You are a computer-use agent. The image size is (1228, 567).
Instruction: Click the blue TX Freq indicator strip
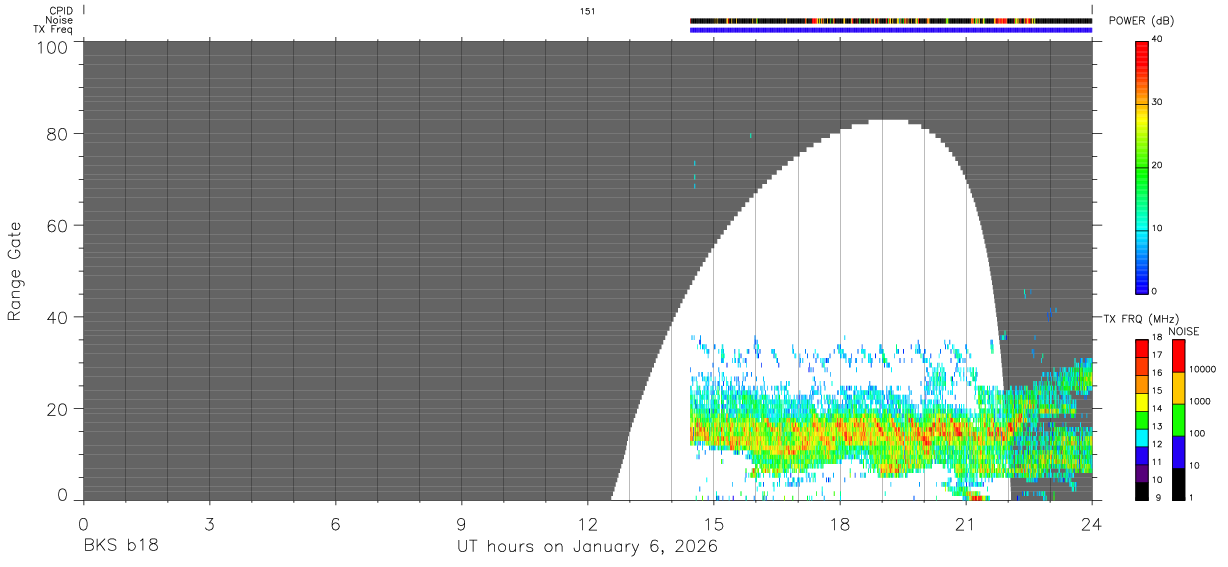(x=891, y=30)
